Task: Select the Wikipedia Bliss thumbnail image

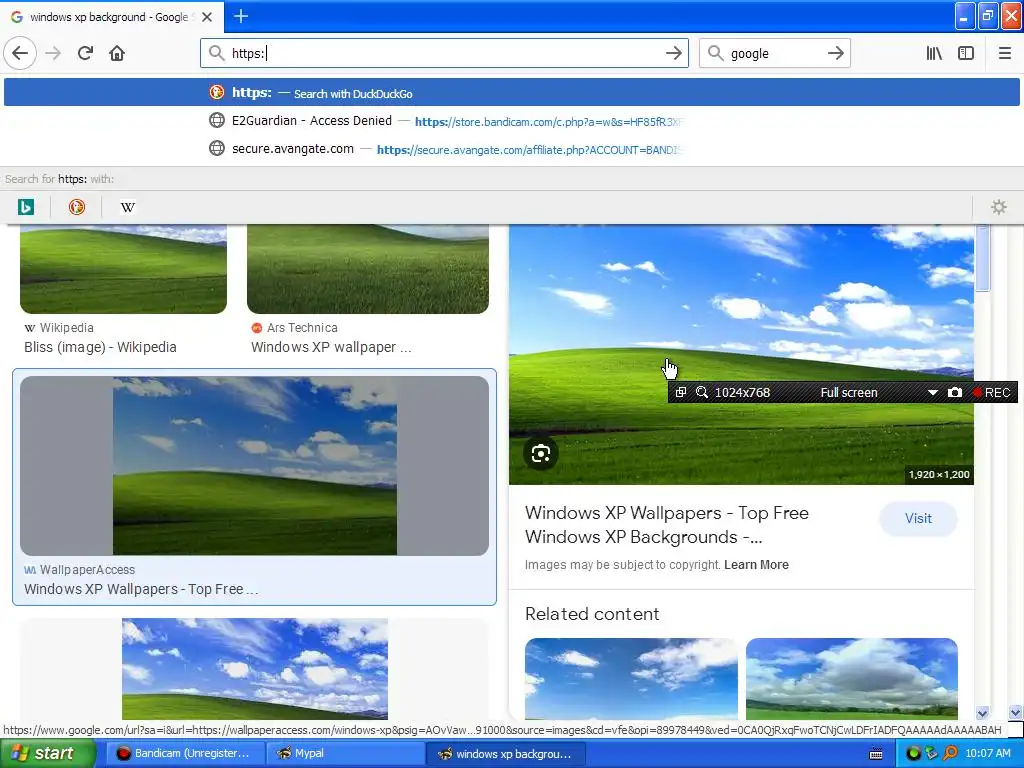Action: [x=123, y=268]
